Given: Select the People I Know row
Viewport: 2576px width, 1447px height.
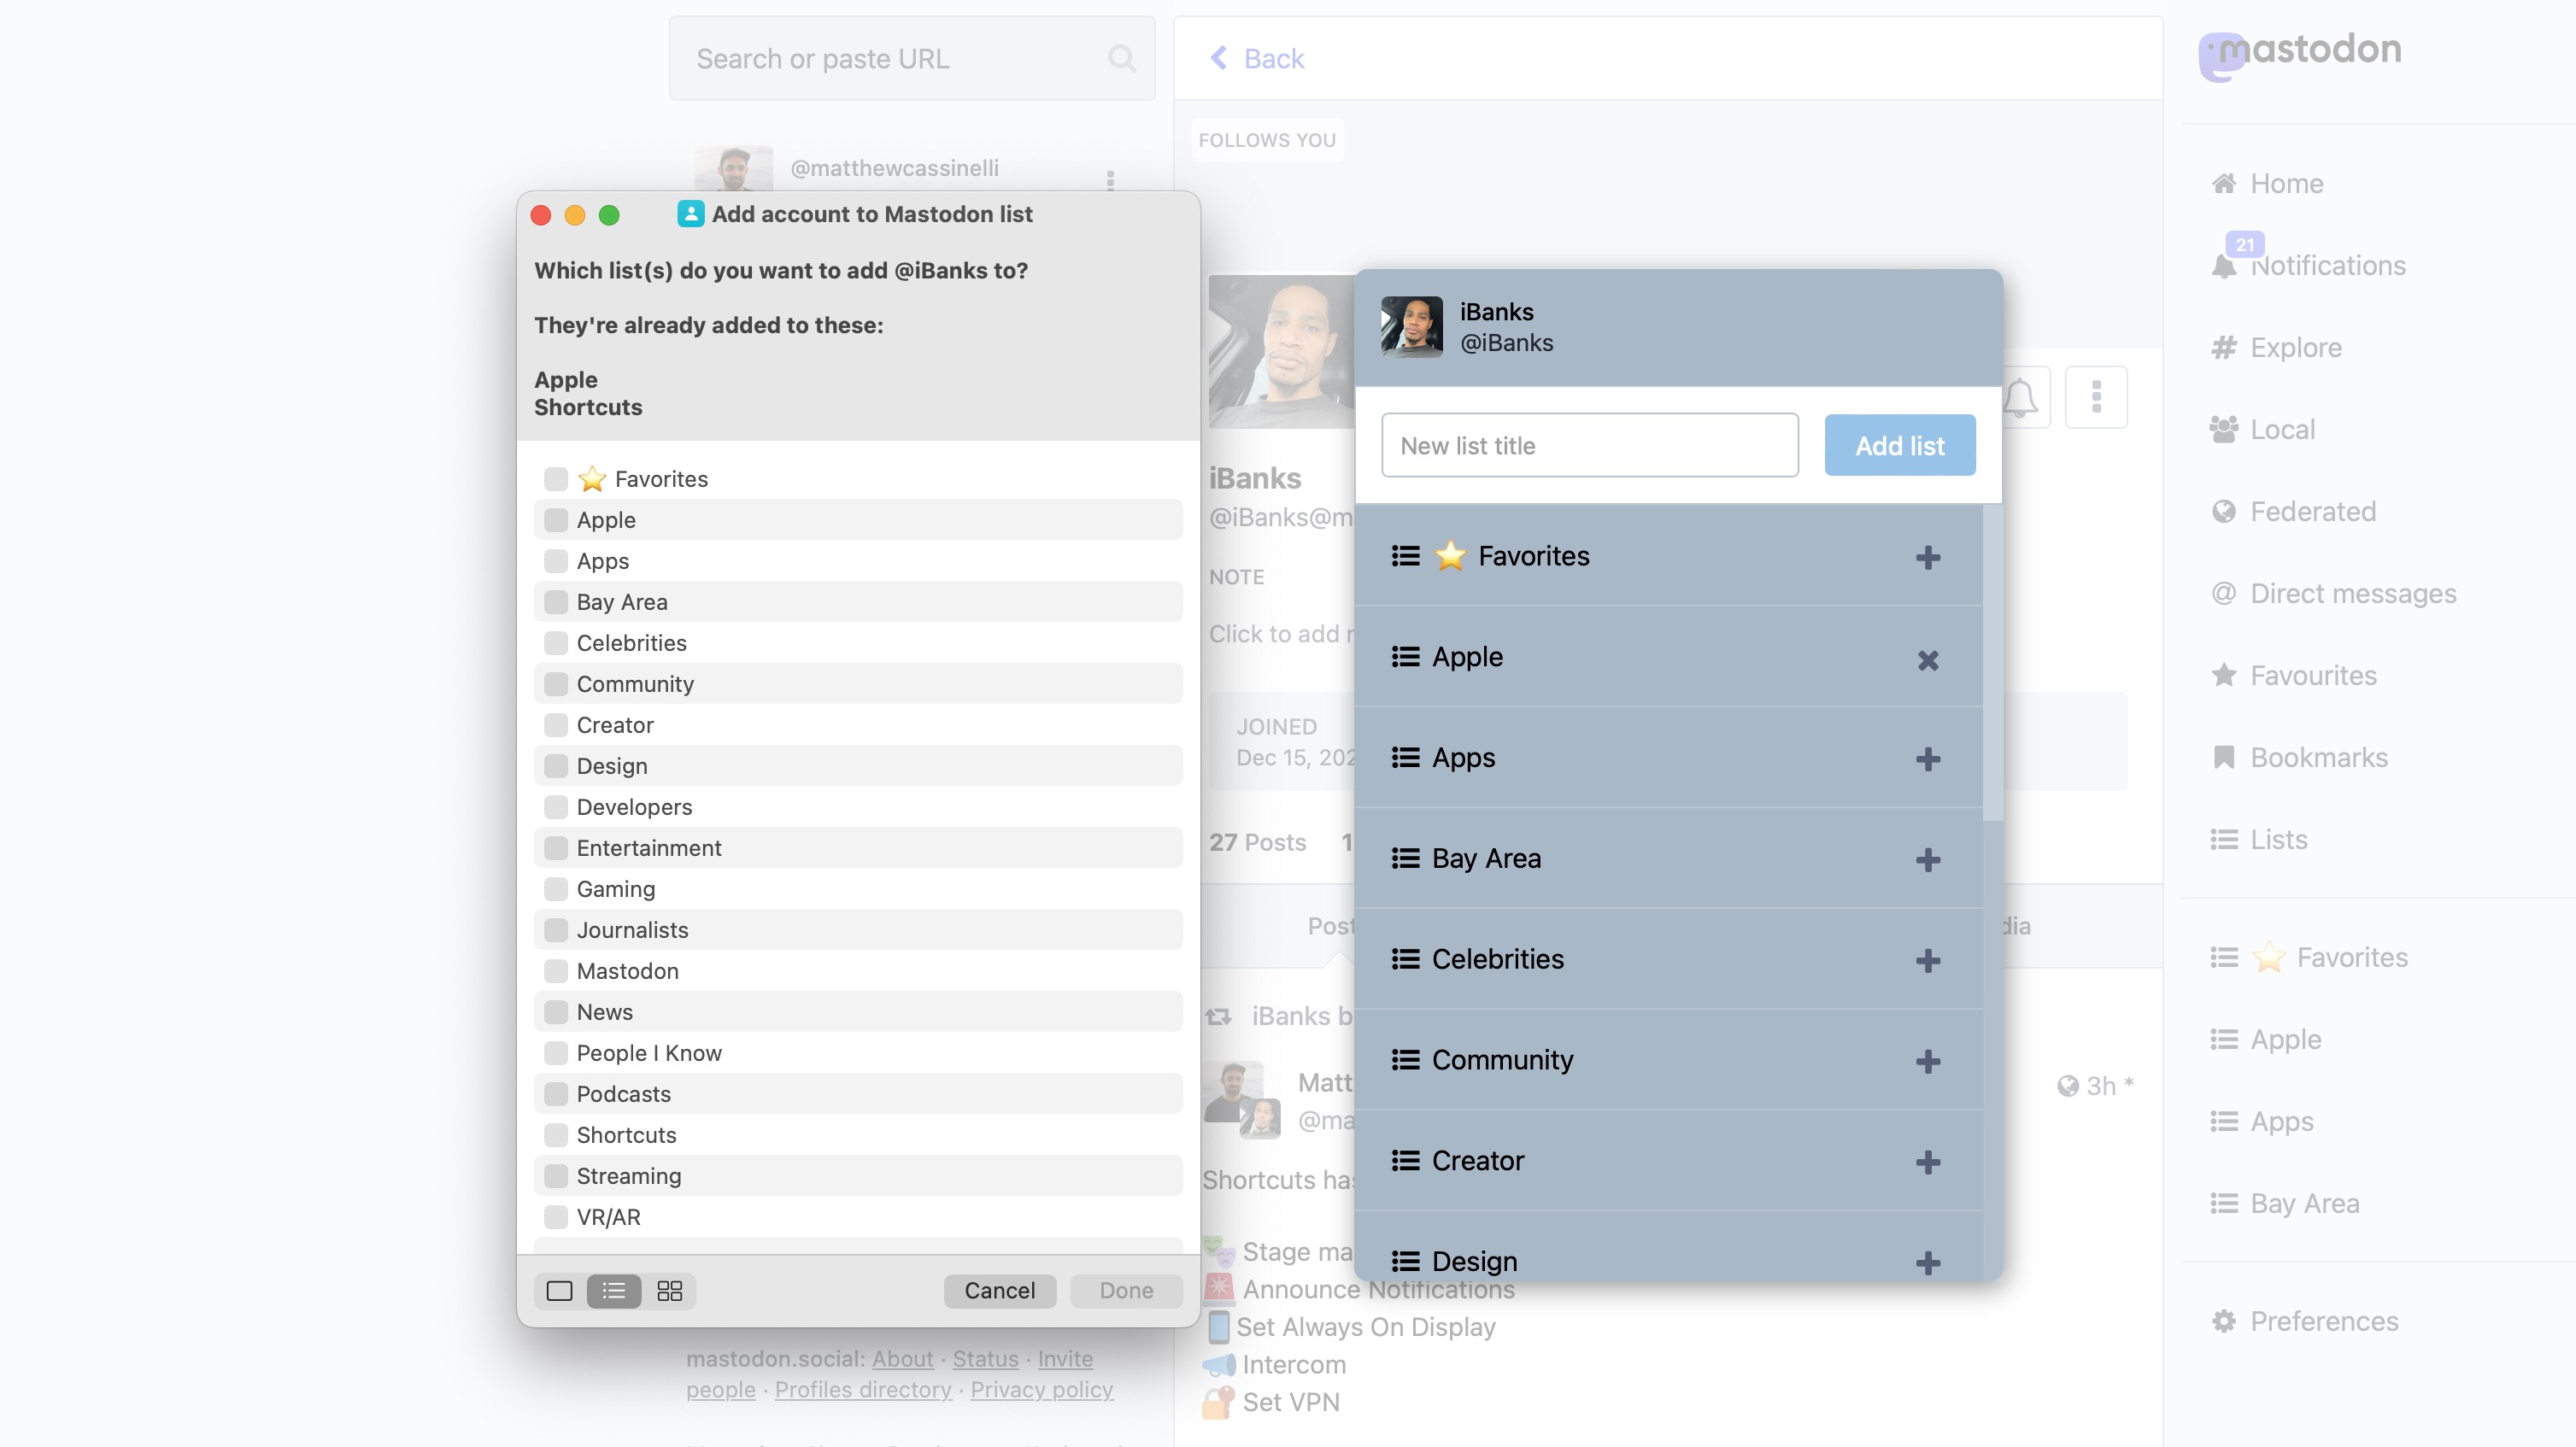Looking at the screenshot, I should 858,1053.
